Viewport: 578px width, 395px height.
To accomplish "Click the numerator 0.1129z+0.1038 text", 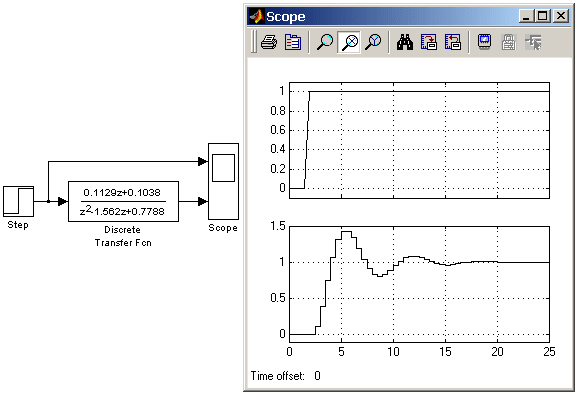I will point(122,192).
